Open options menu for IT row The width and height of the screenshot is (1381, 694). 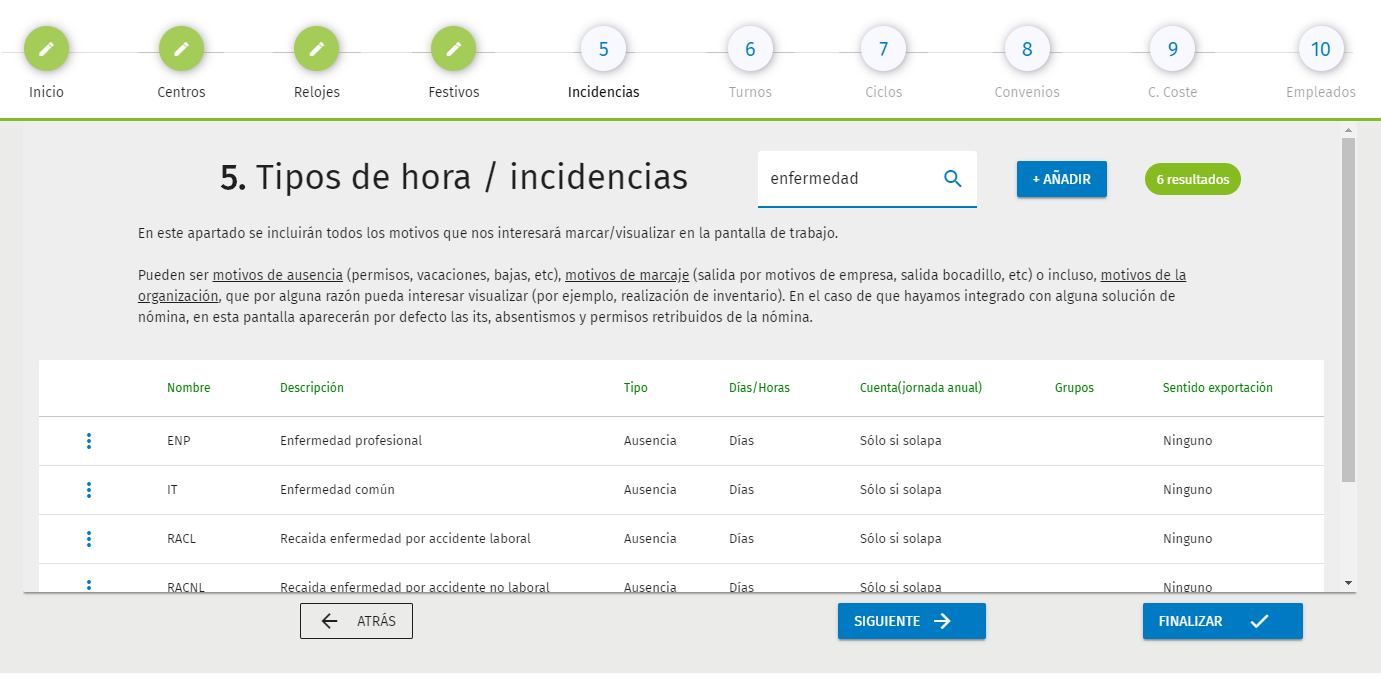(x=89, y=490)
